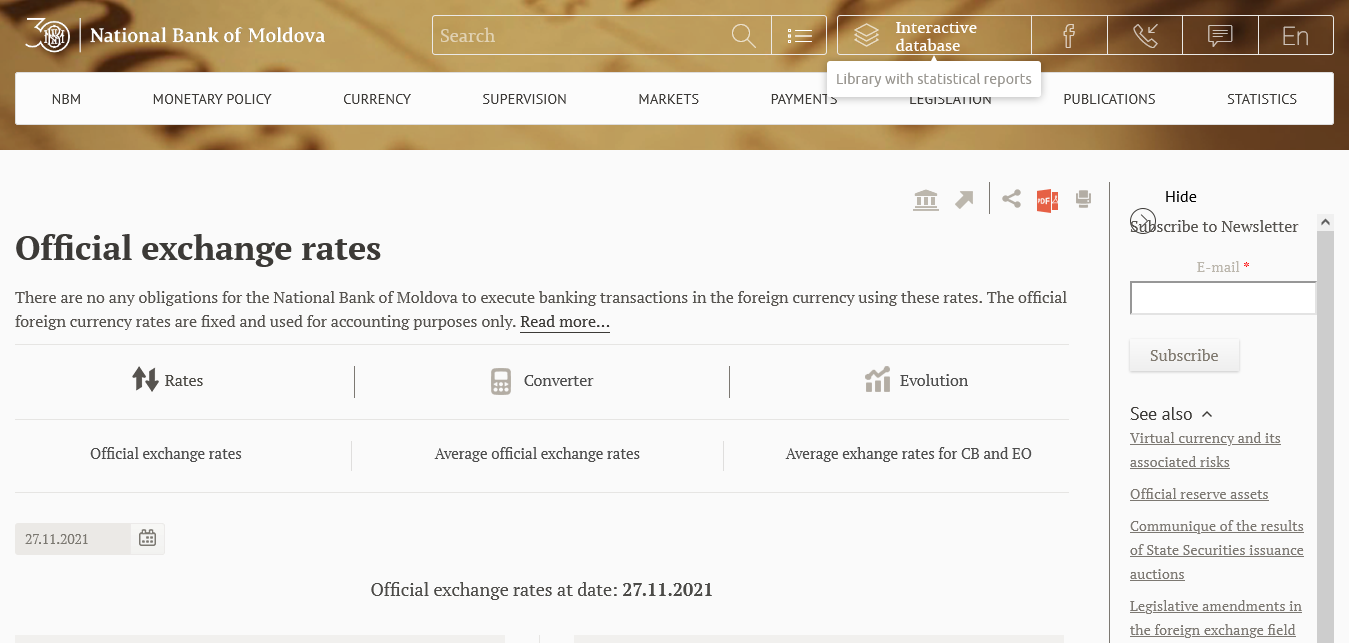
Task: Click the printer icon
Action: 1083,199
